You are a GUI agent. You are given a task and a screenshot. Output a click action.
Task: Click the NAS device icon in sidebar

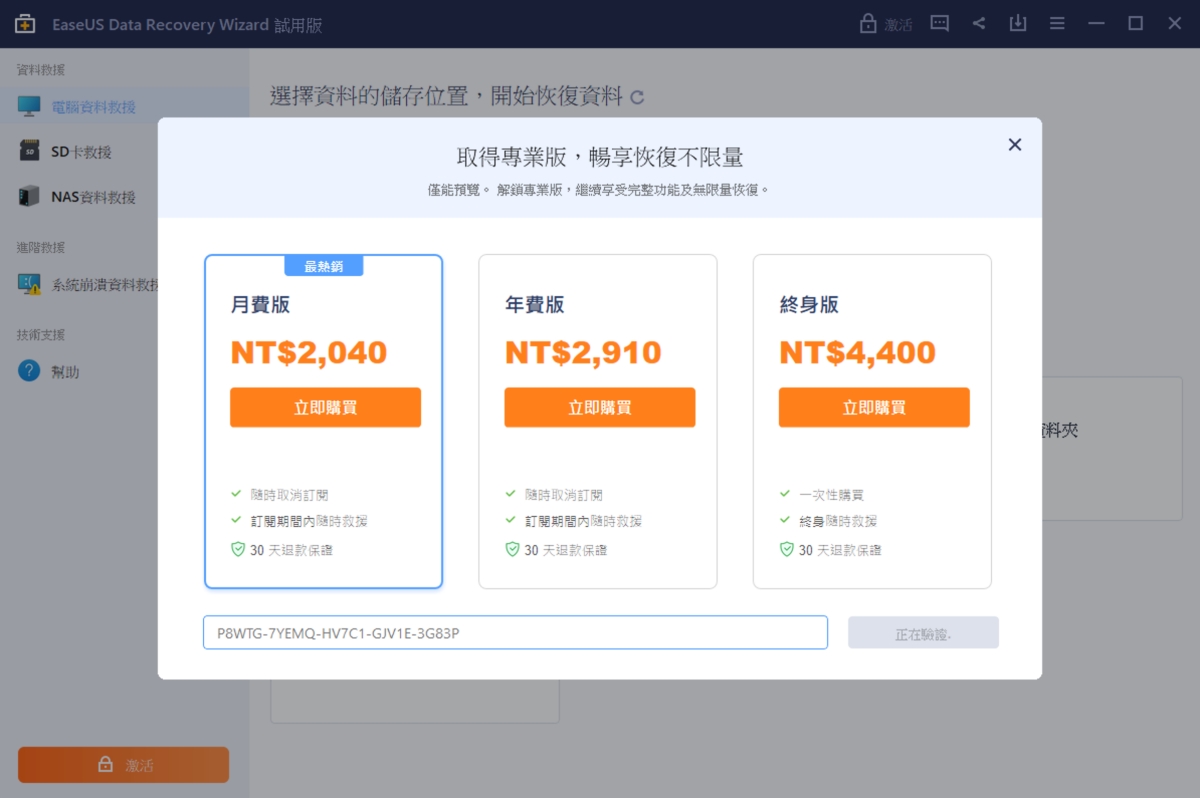(x=29, y=196)
